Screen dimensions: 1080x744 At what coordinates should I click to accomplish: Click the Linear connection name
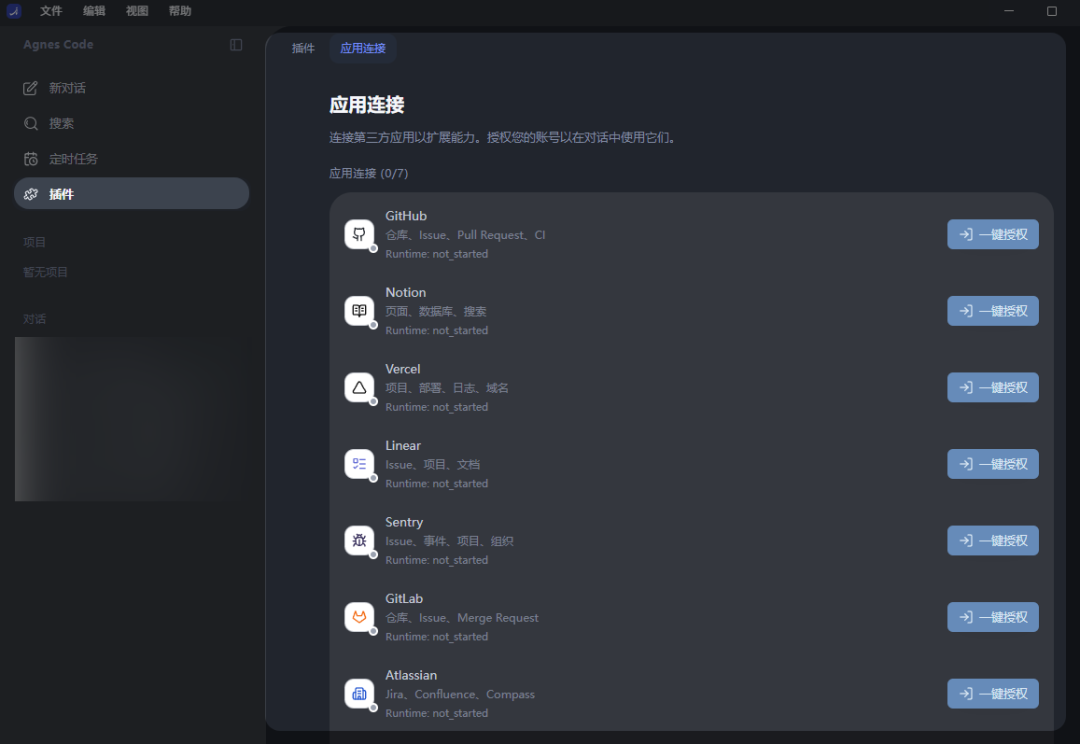pyautogui.click(x=403, y=445)
